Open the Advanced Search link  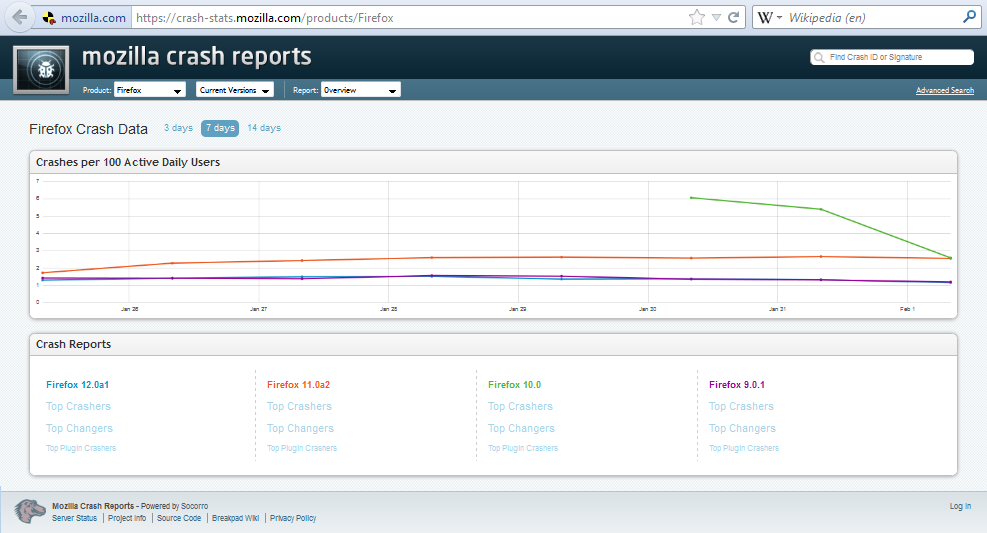pos(944,91)
